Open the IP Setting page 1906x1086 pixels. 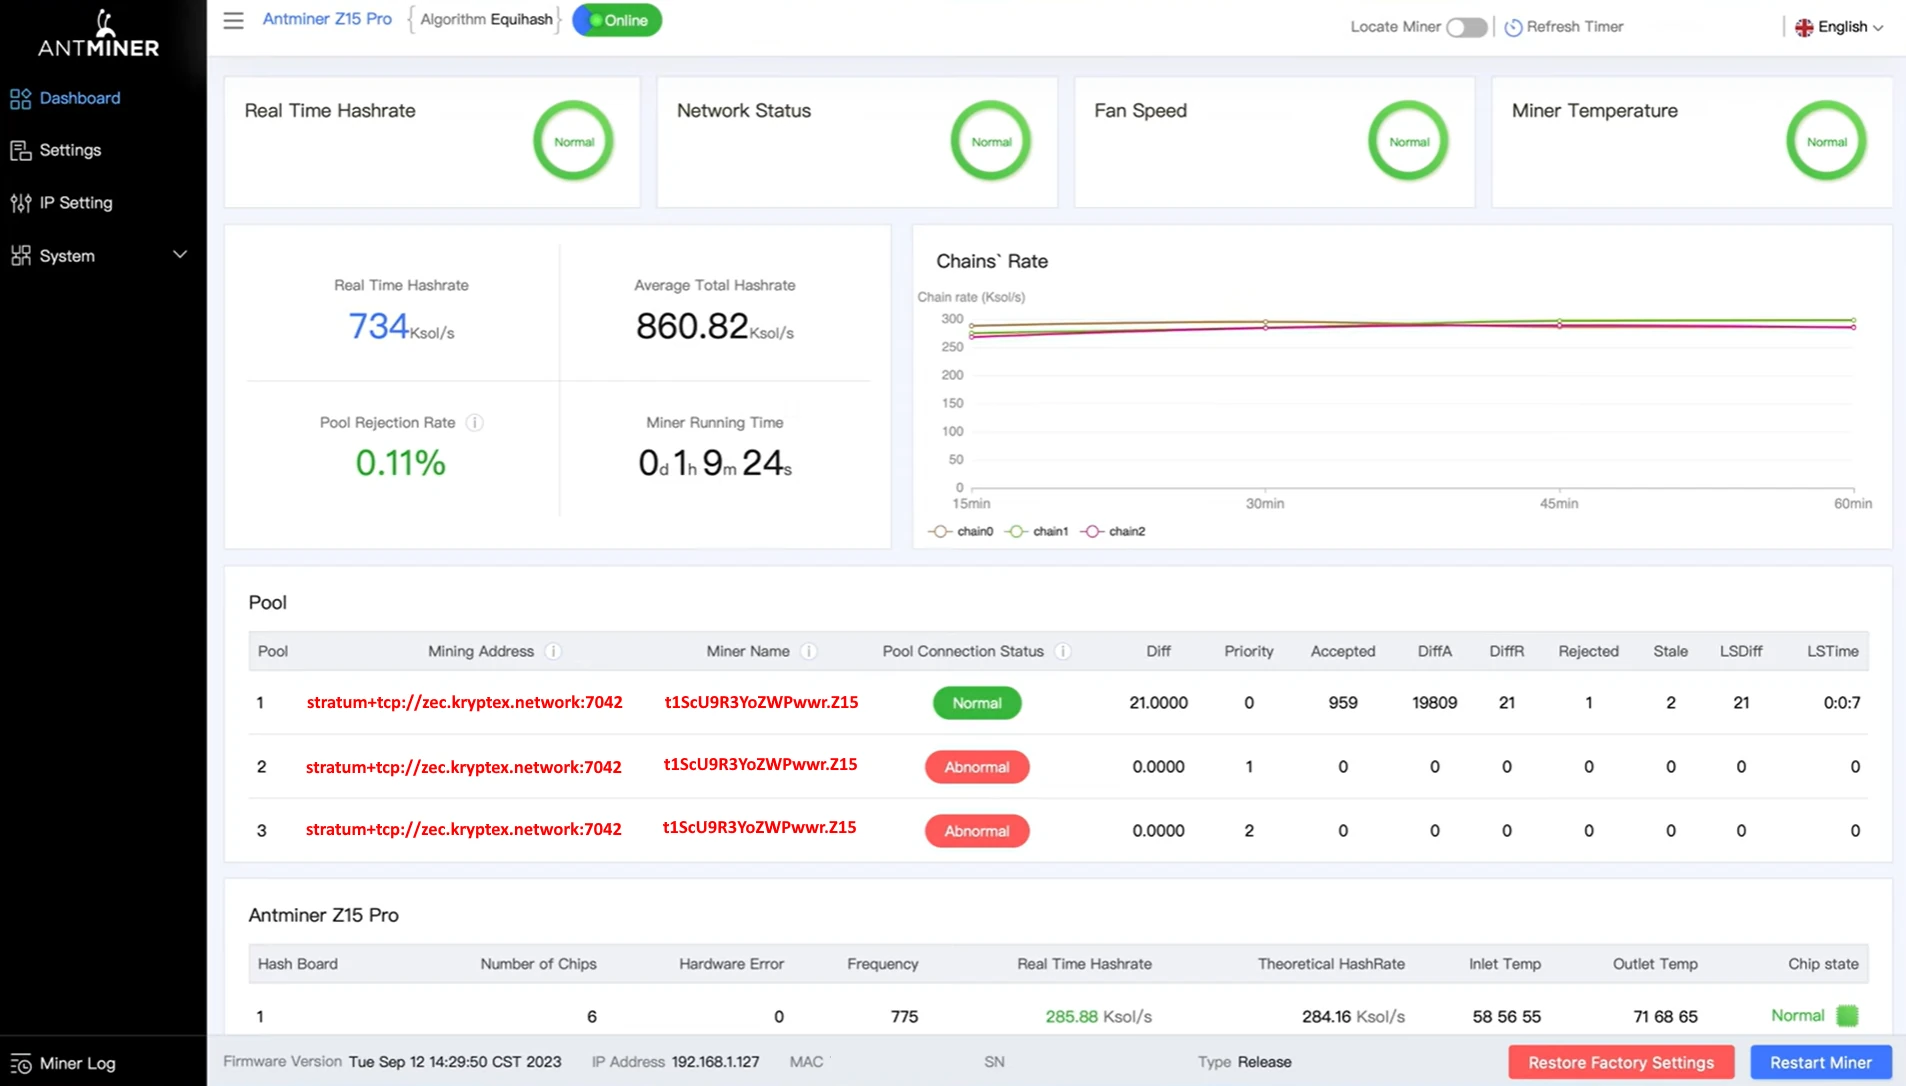(76, 203)
